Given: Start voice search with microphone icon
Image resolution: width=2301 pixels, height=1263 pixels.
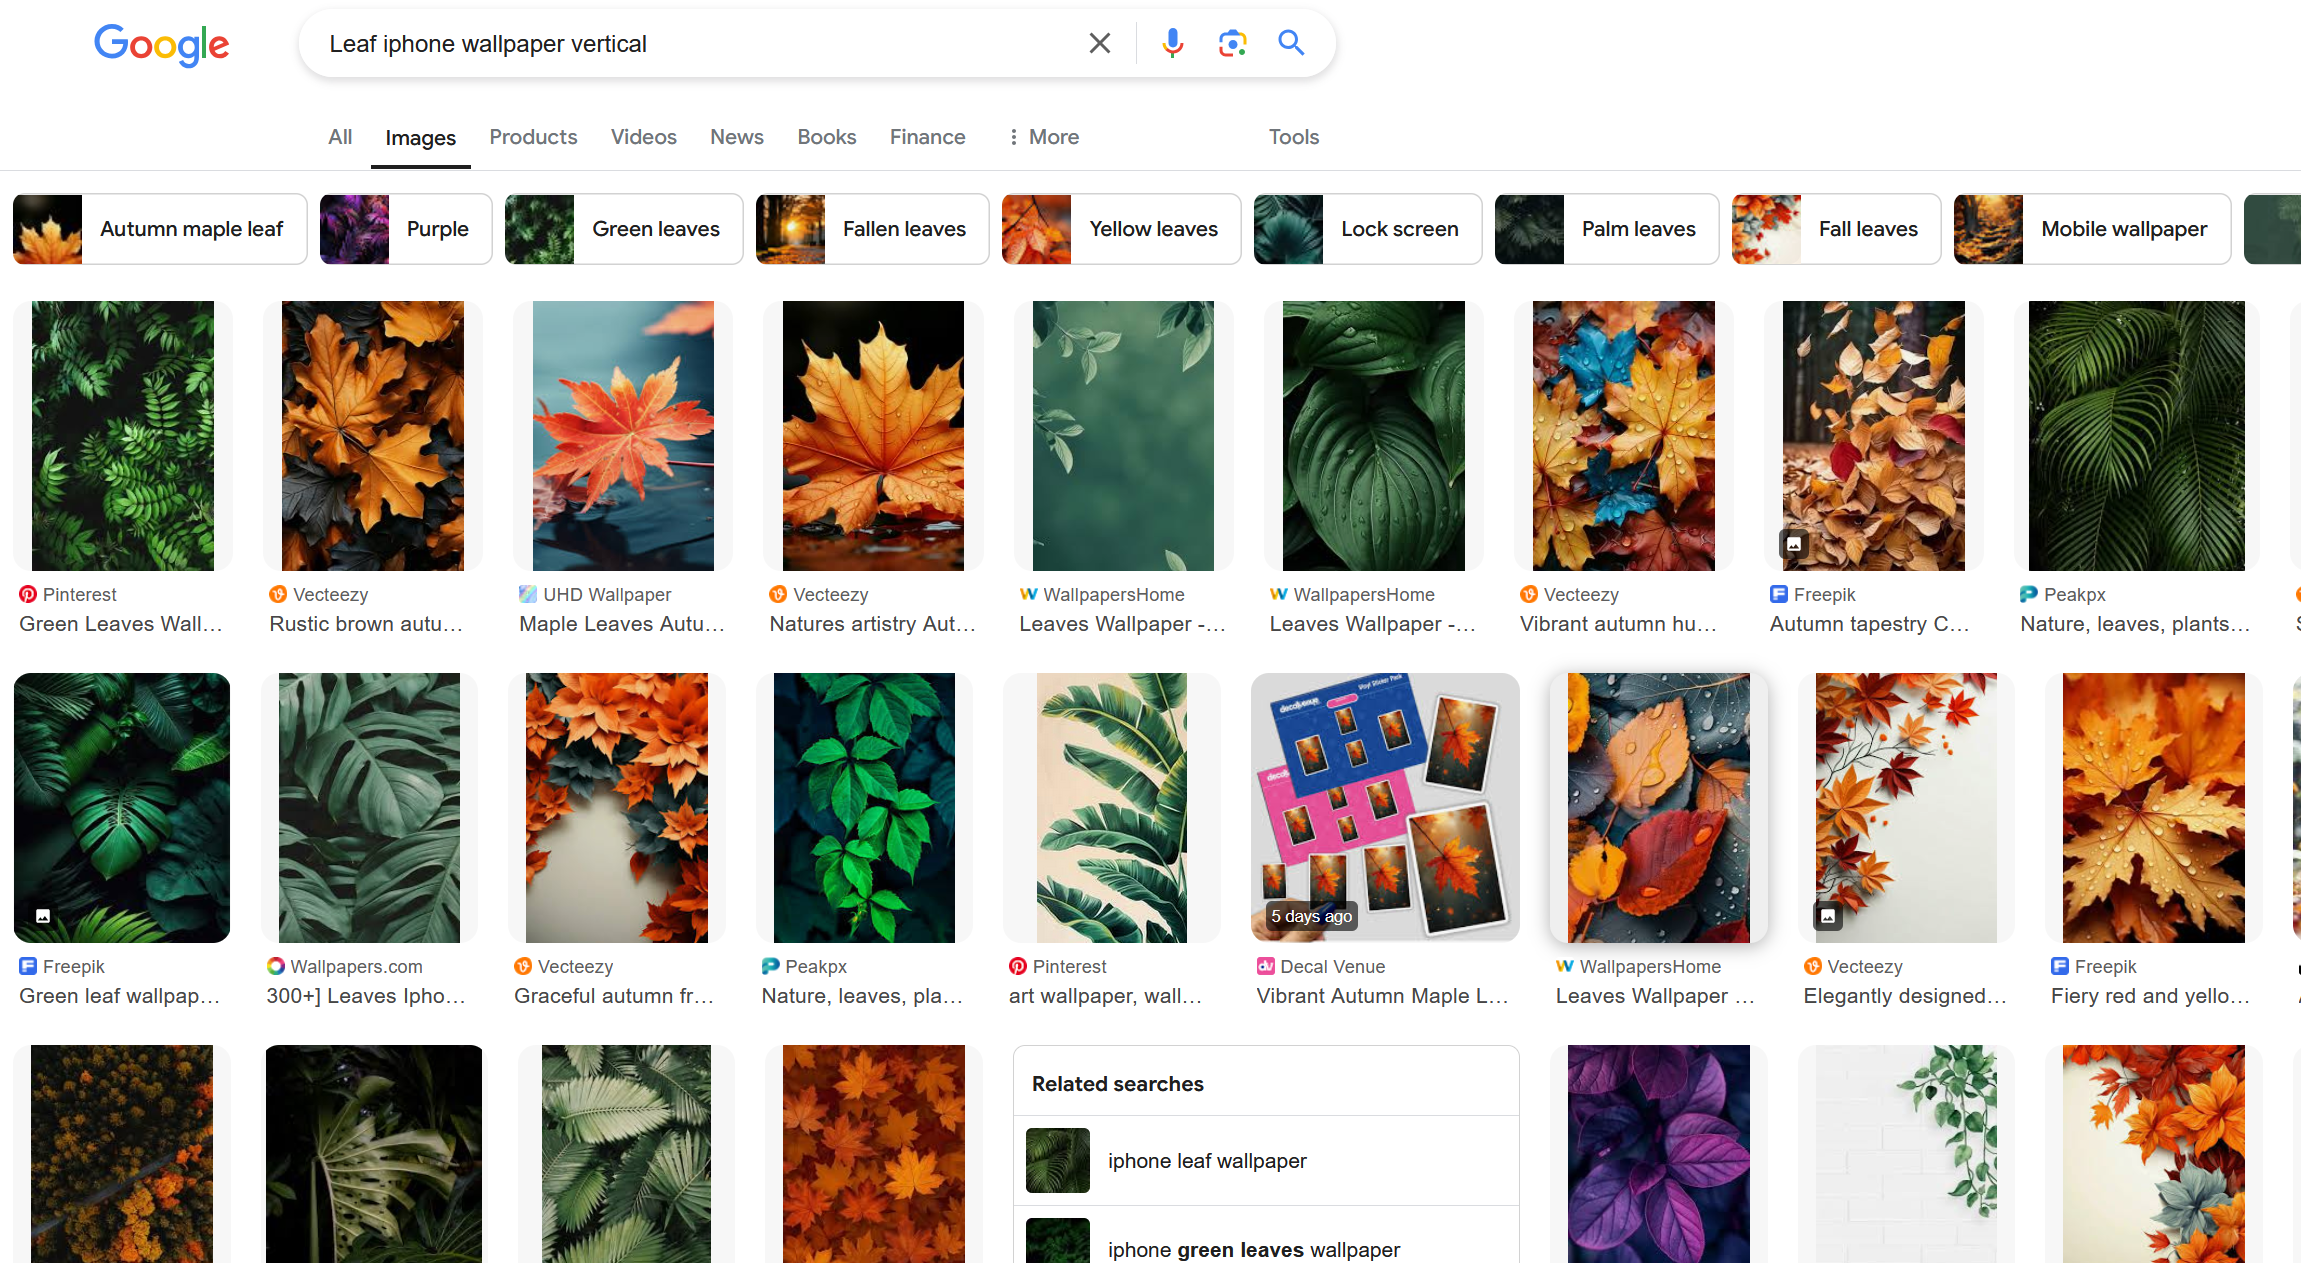Looking at the screenshot, I should pyautogui.click(x=1172, y=43).
